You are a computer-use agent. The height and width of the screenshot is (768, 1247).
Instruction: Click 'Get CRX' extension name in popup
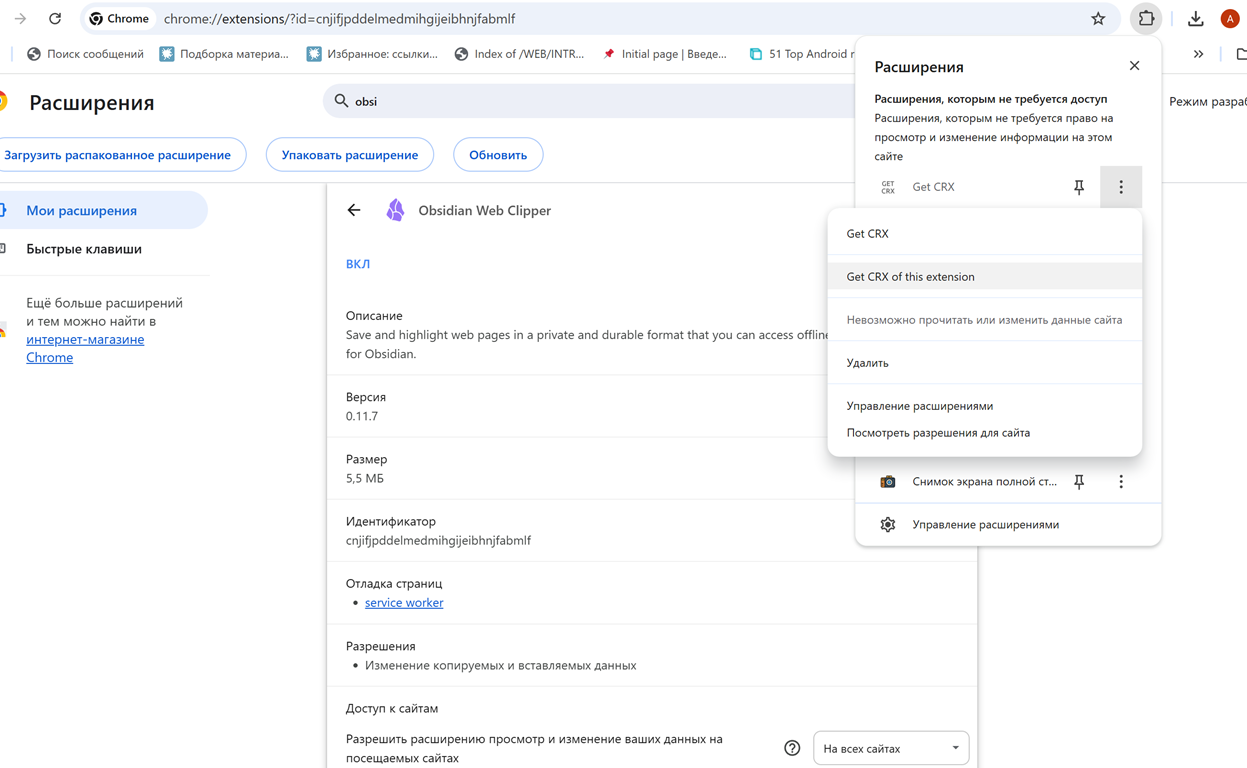tap(933, 187)
